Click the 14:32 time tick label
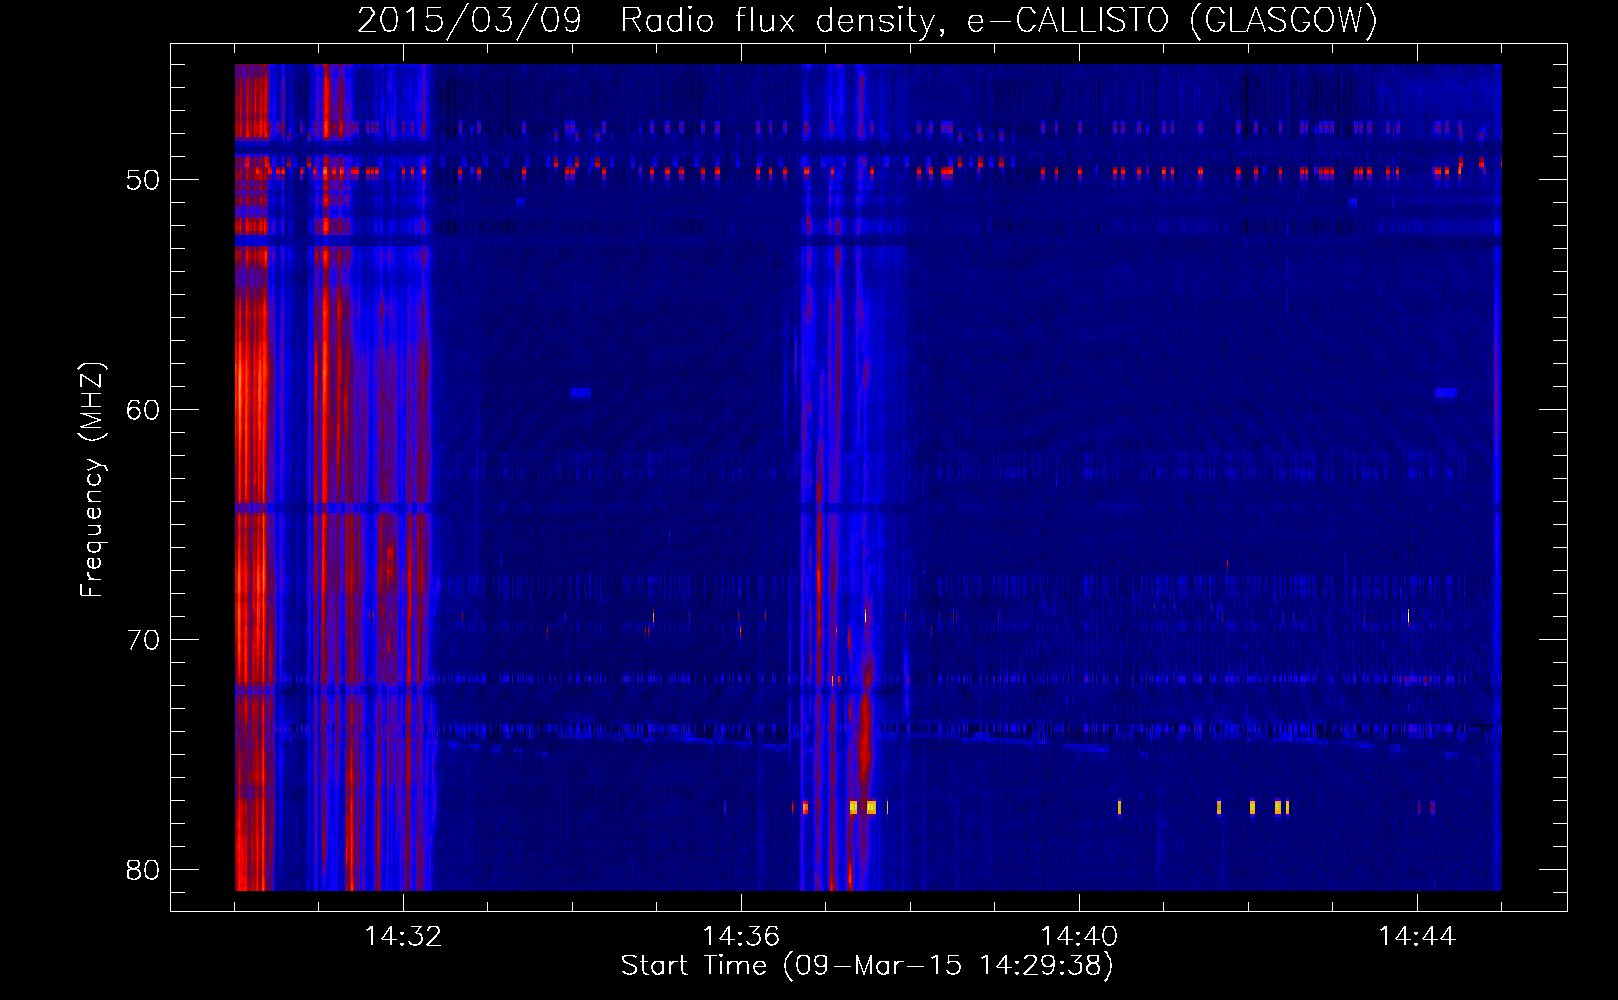1618x1000 pixels. (403, 936)
